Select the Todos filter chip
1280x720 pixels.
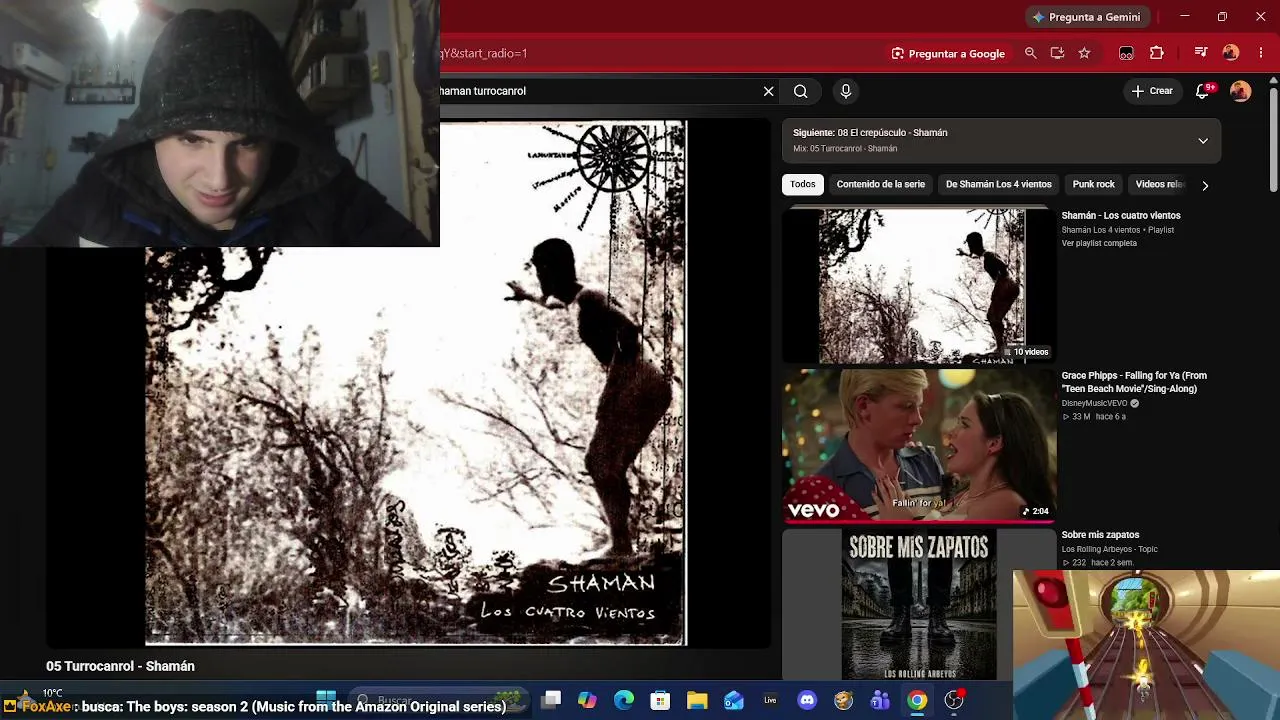tap(803, 184)
